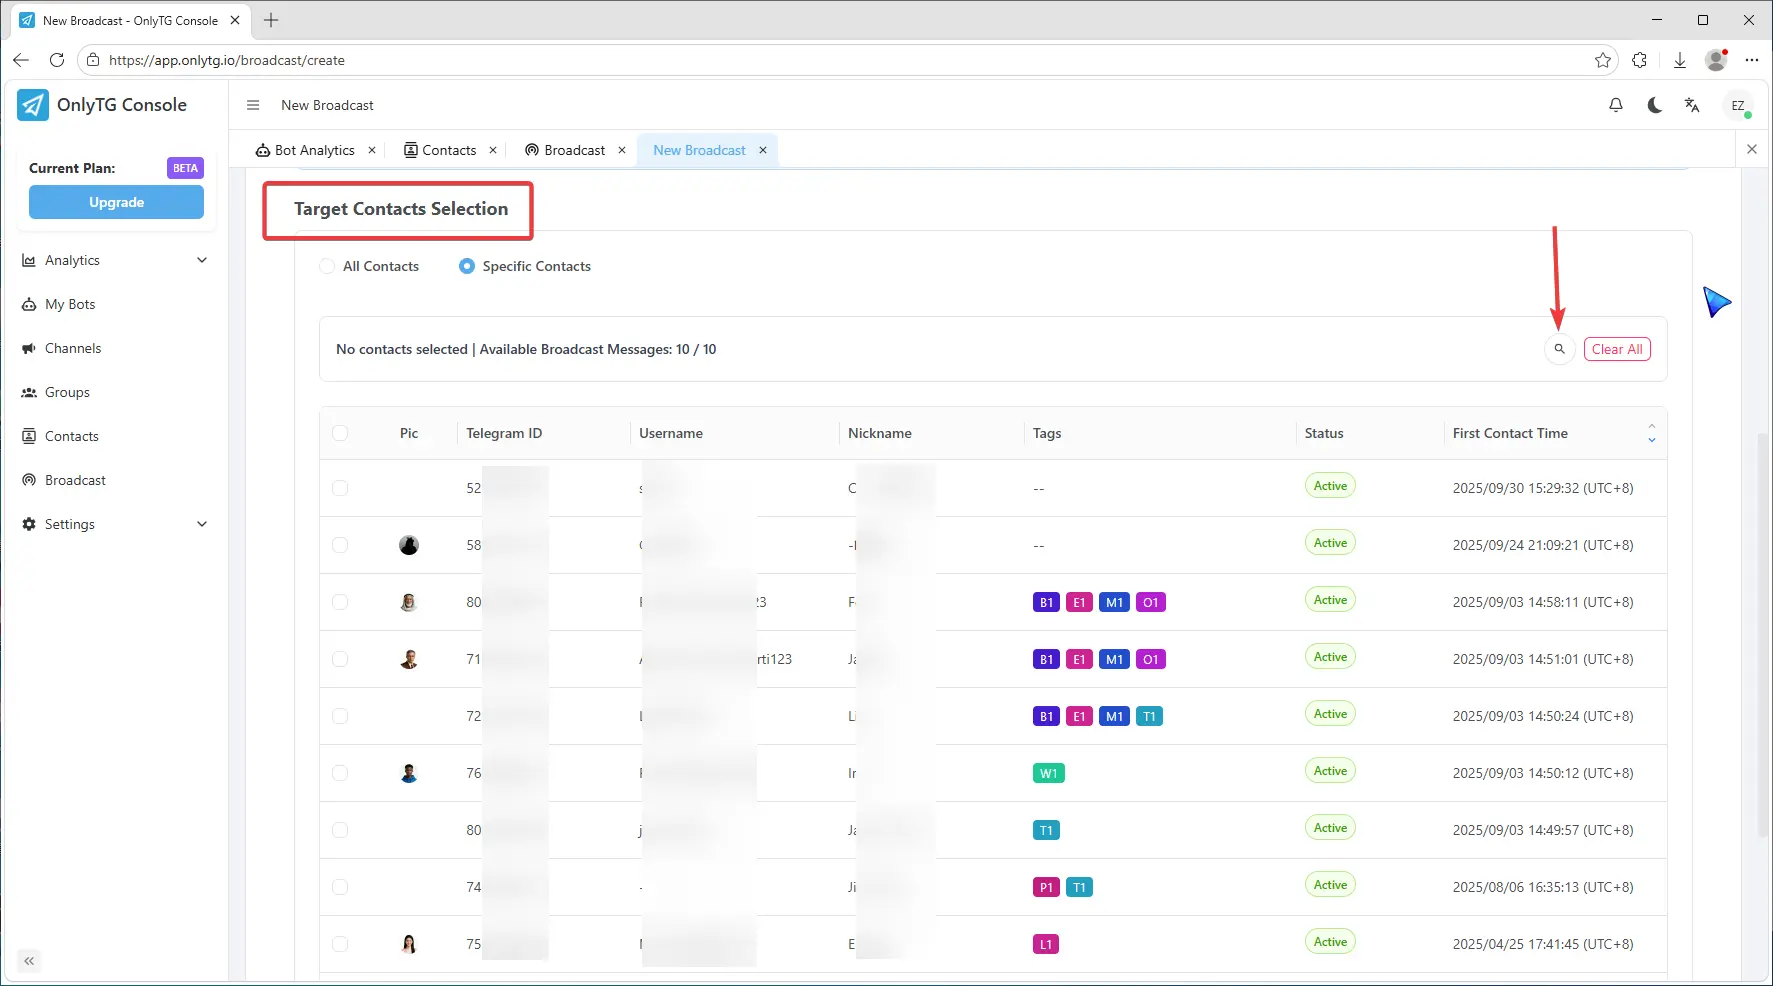Click the search contacts magnifier icon
Image resolution: width=1773 pixels, height=986 pixels.
tap(1559, 349)
